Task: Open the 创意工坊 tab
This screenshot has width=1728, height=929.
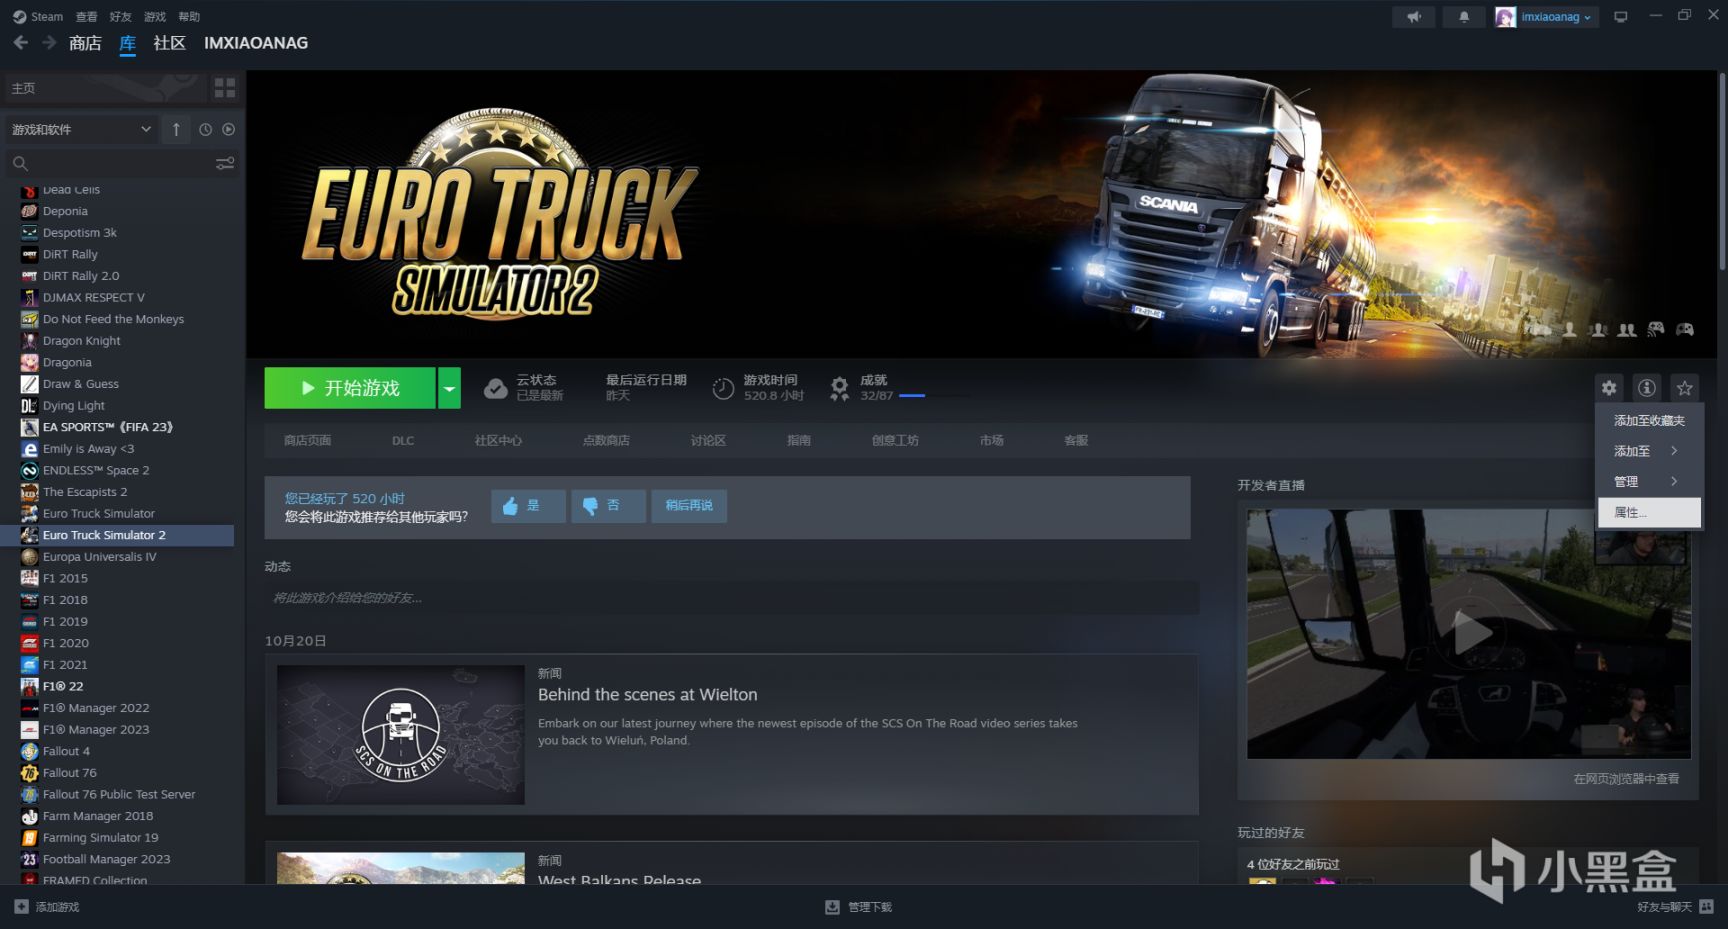Action: (895, 440)
